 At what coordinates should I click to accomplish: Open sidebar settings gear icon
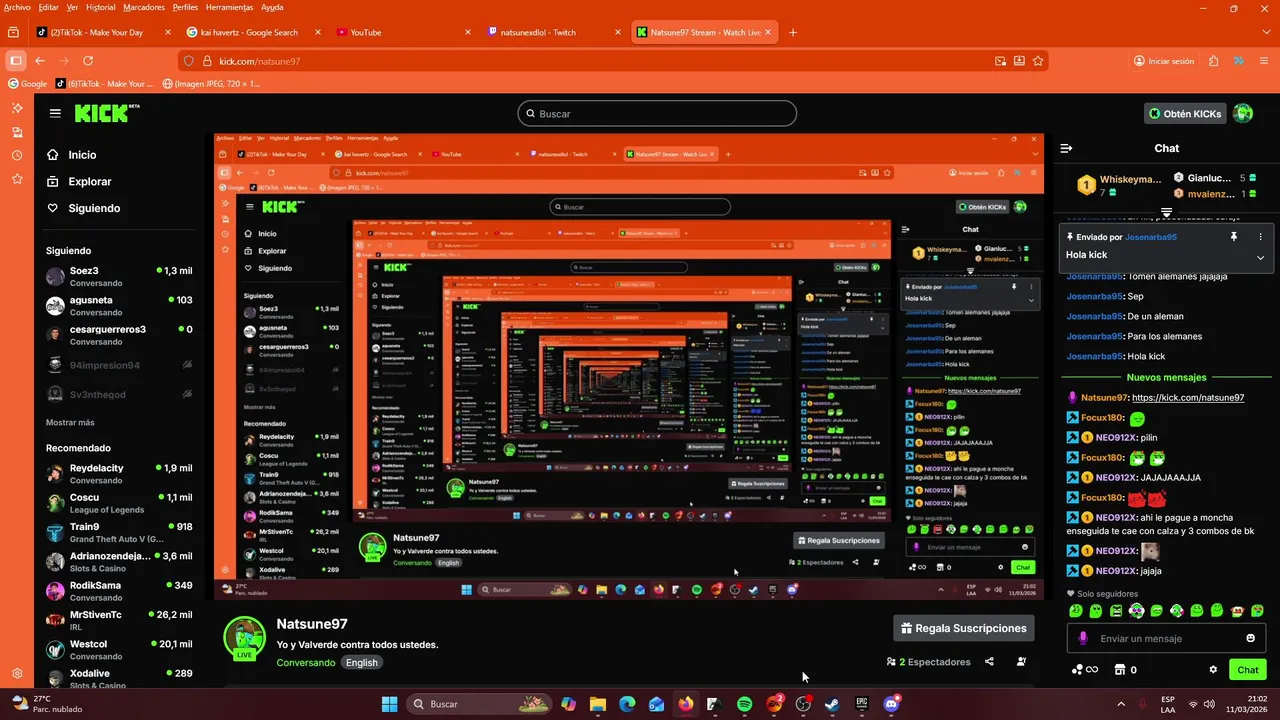pos(17,673)
